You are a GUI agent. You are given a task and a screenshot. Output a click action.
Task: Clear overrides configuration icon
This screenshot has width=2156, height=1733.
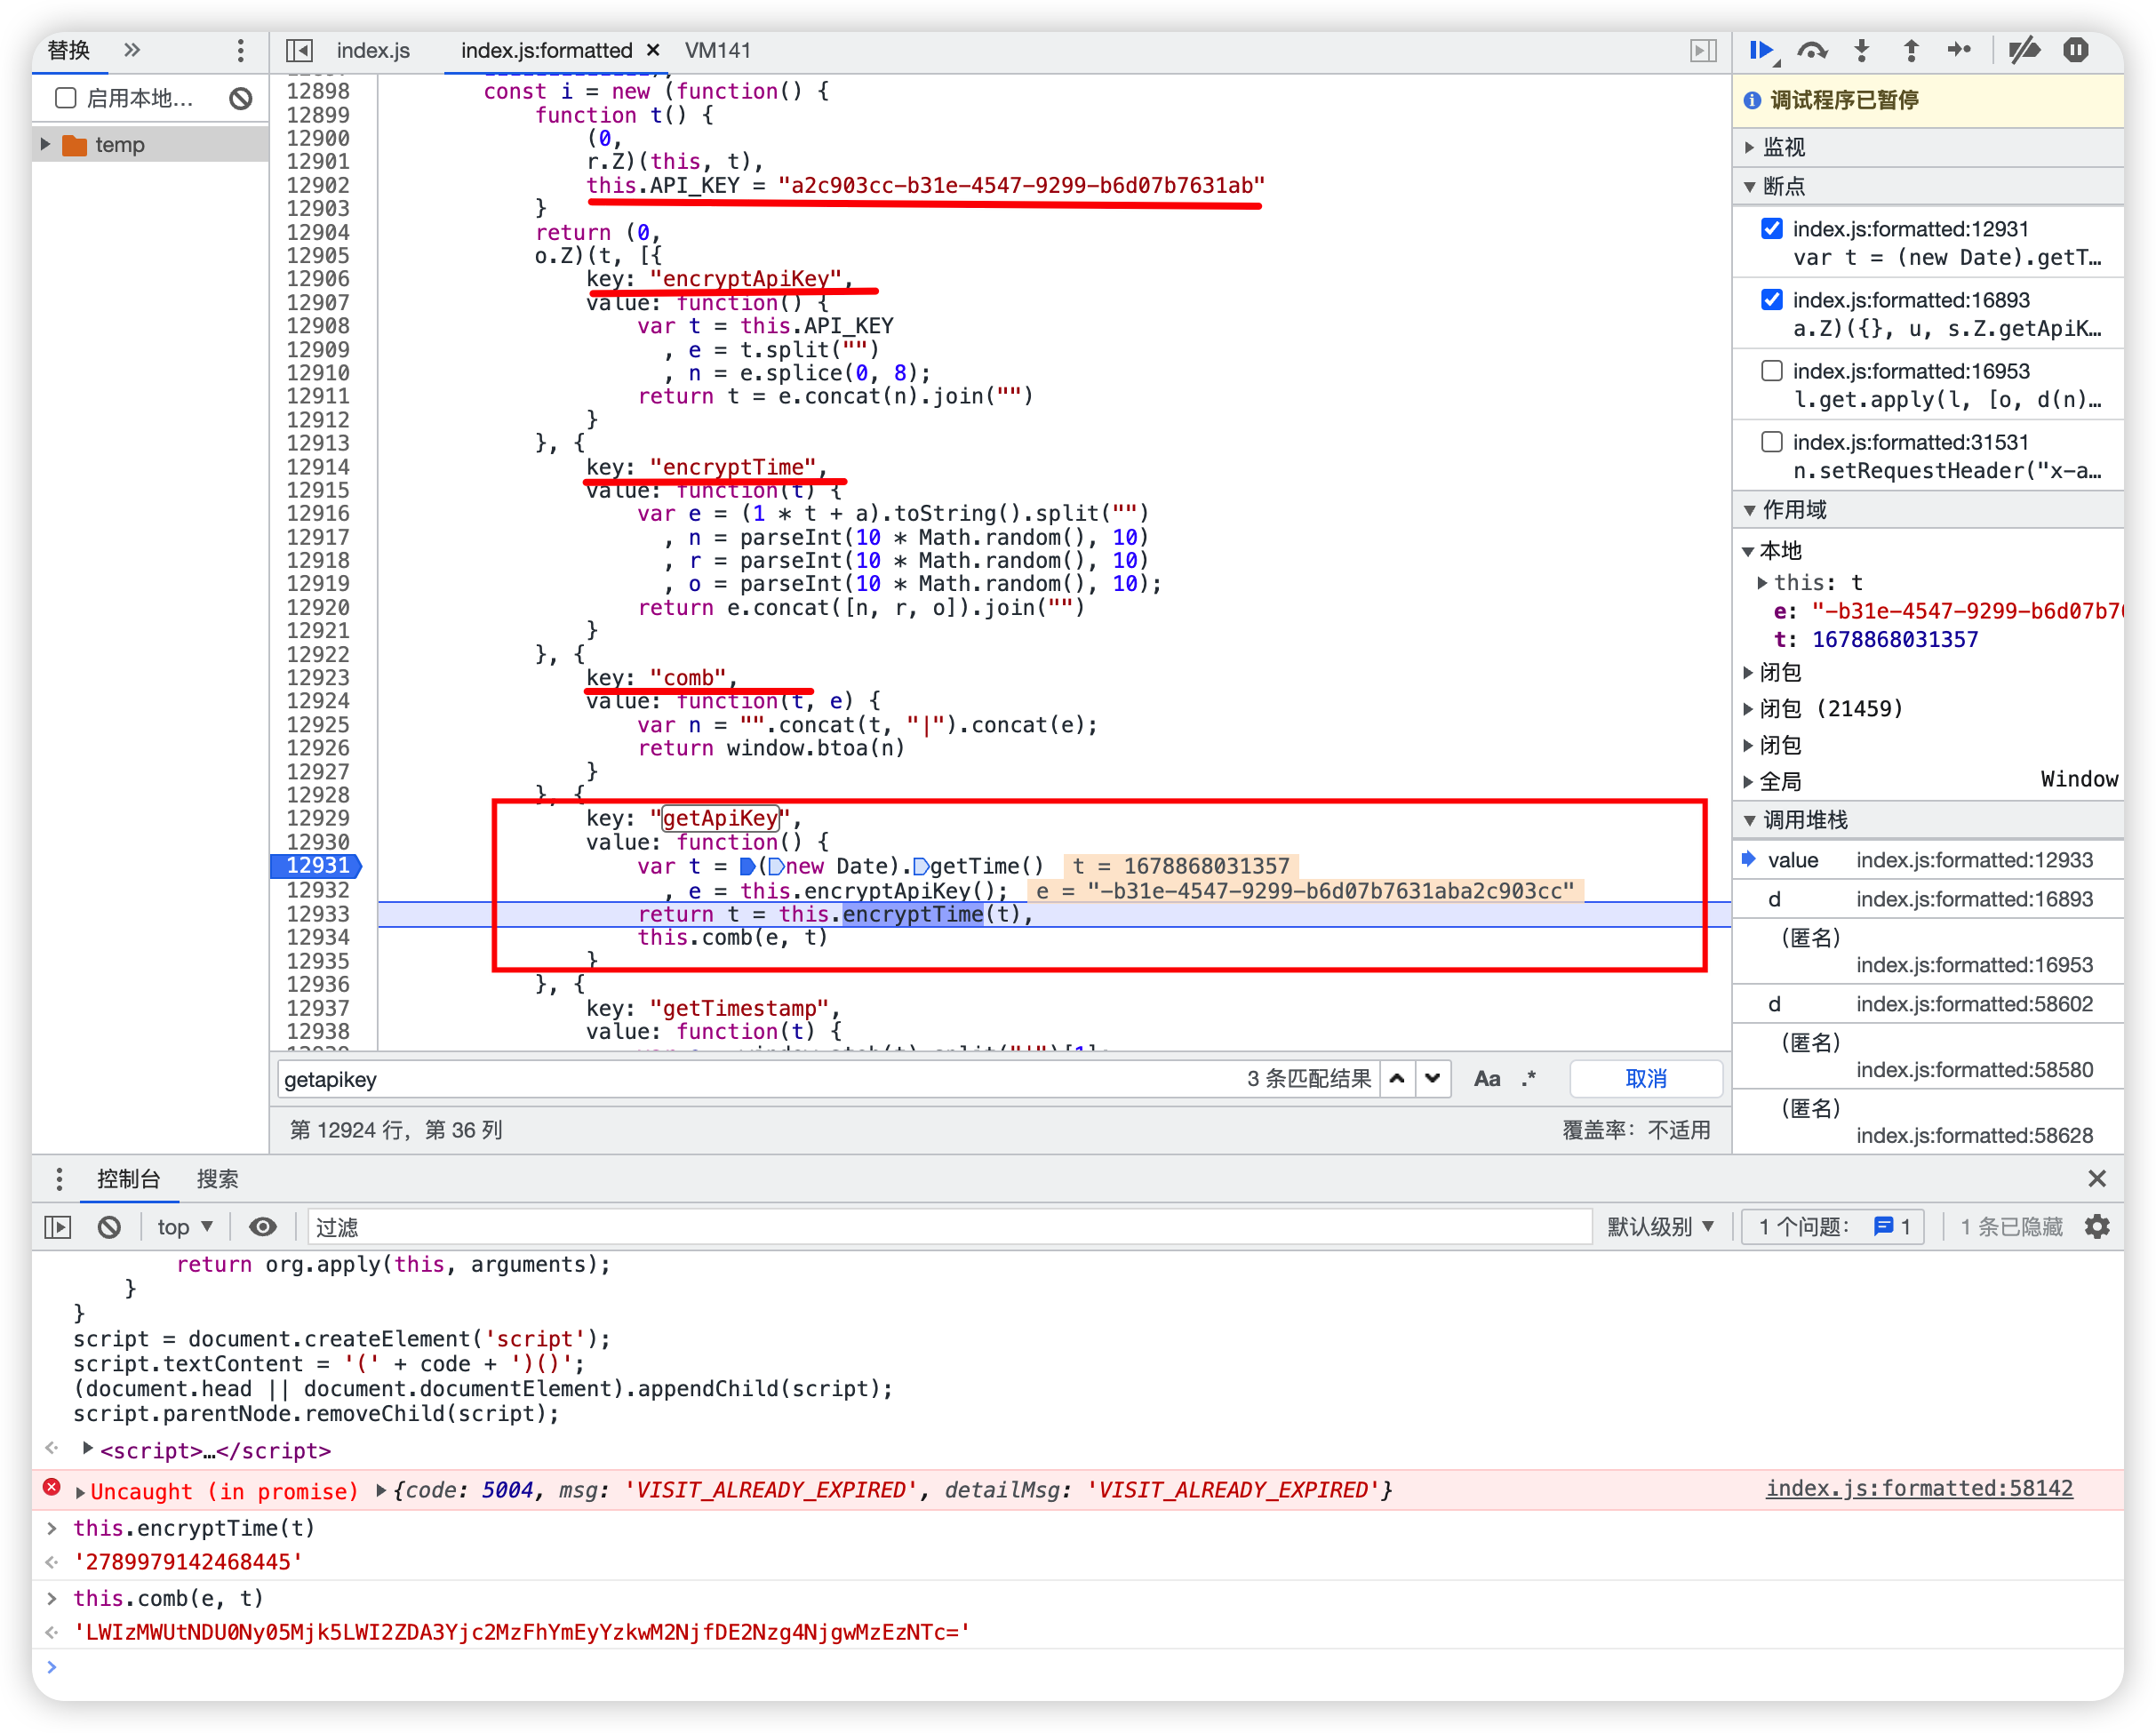click(240, 98)
